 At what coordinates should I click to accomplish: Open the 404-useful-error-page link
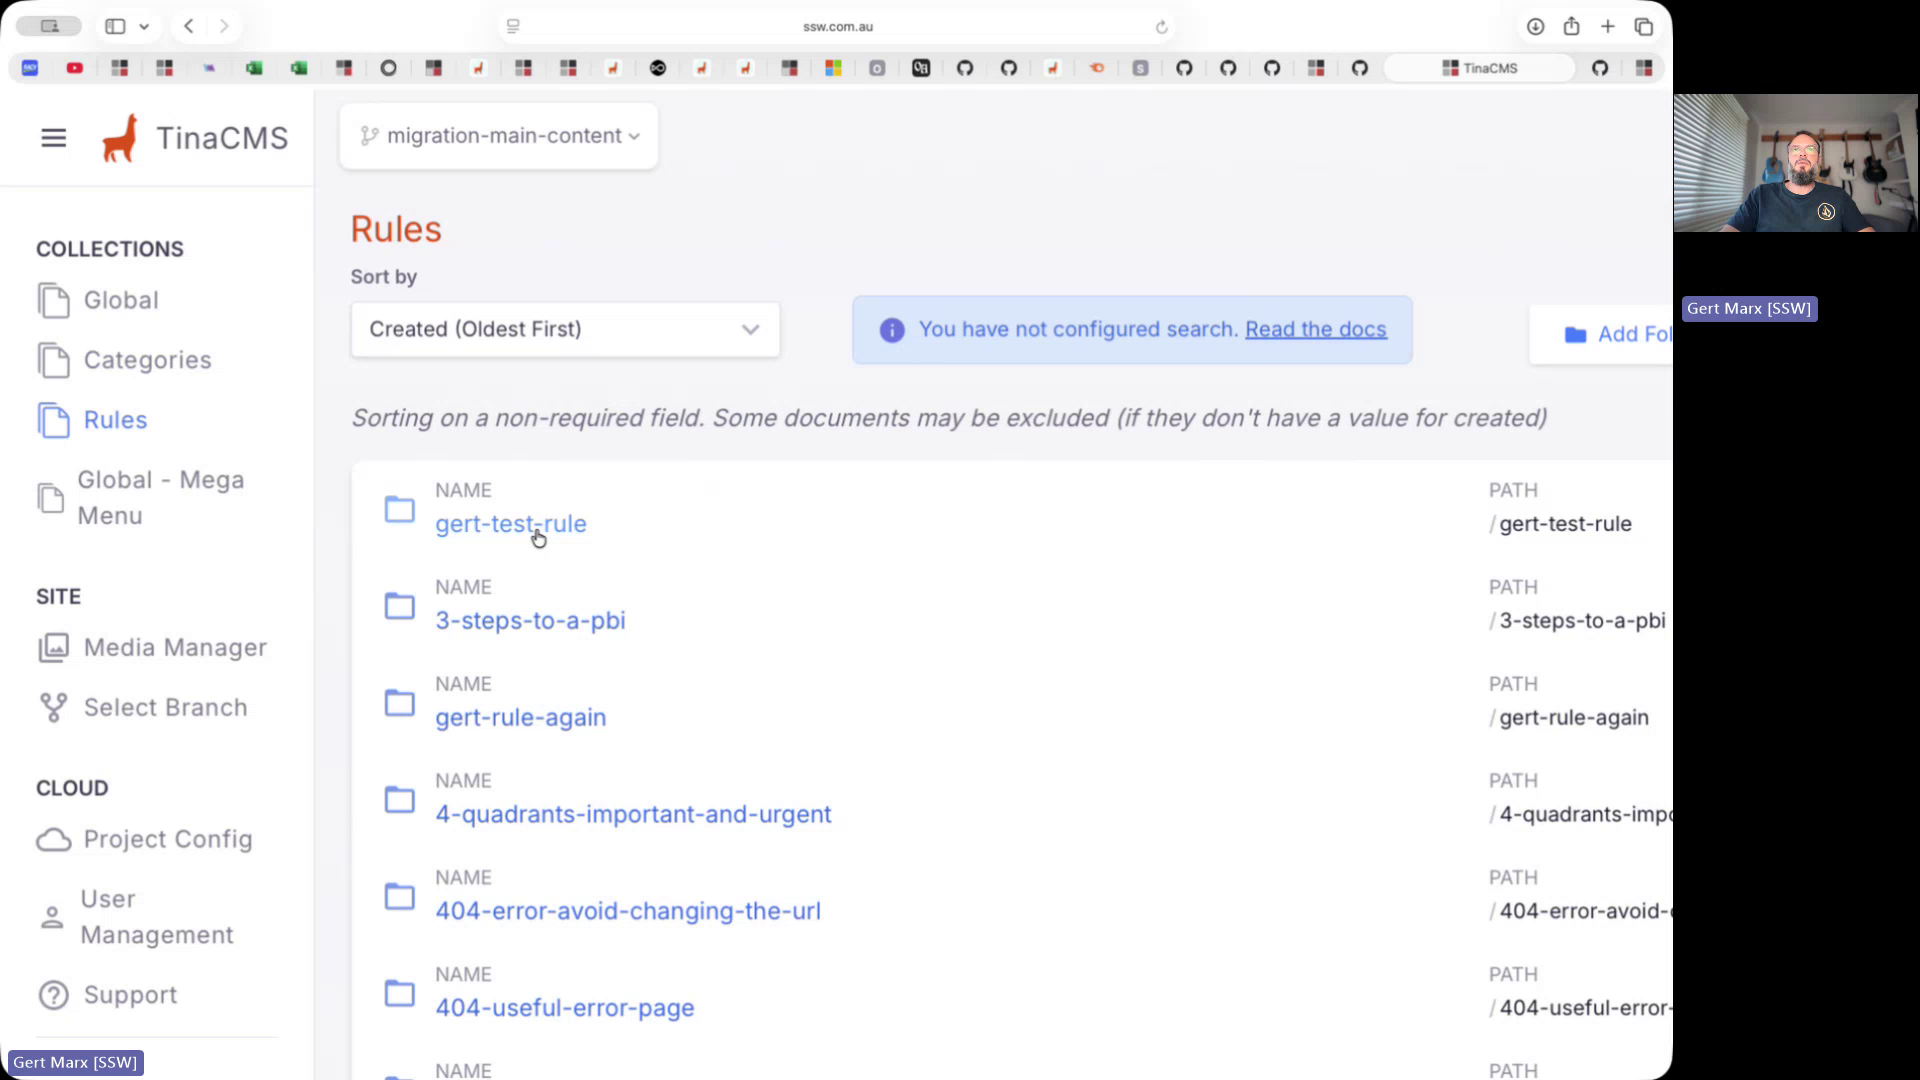(564, 1008)
